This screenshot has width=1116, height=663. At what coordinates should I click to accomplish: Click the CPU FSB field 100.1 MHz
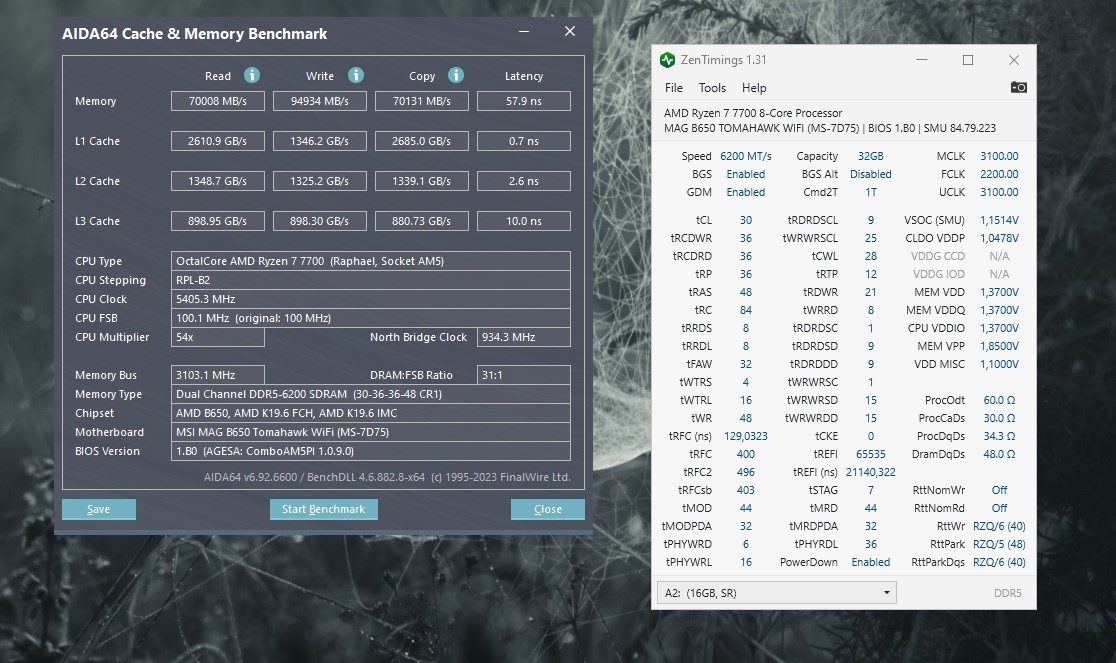coord(371,318)
